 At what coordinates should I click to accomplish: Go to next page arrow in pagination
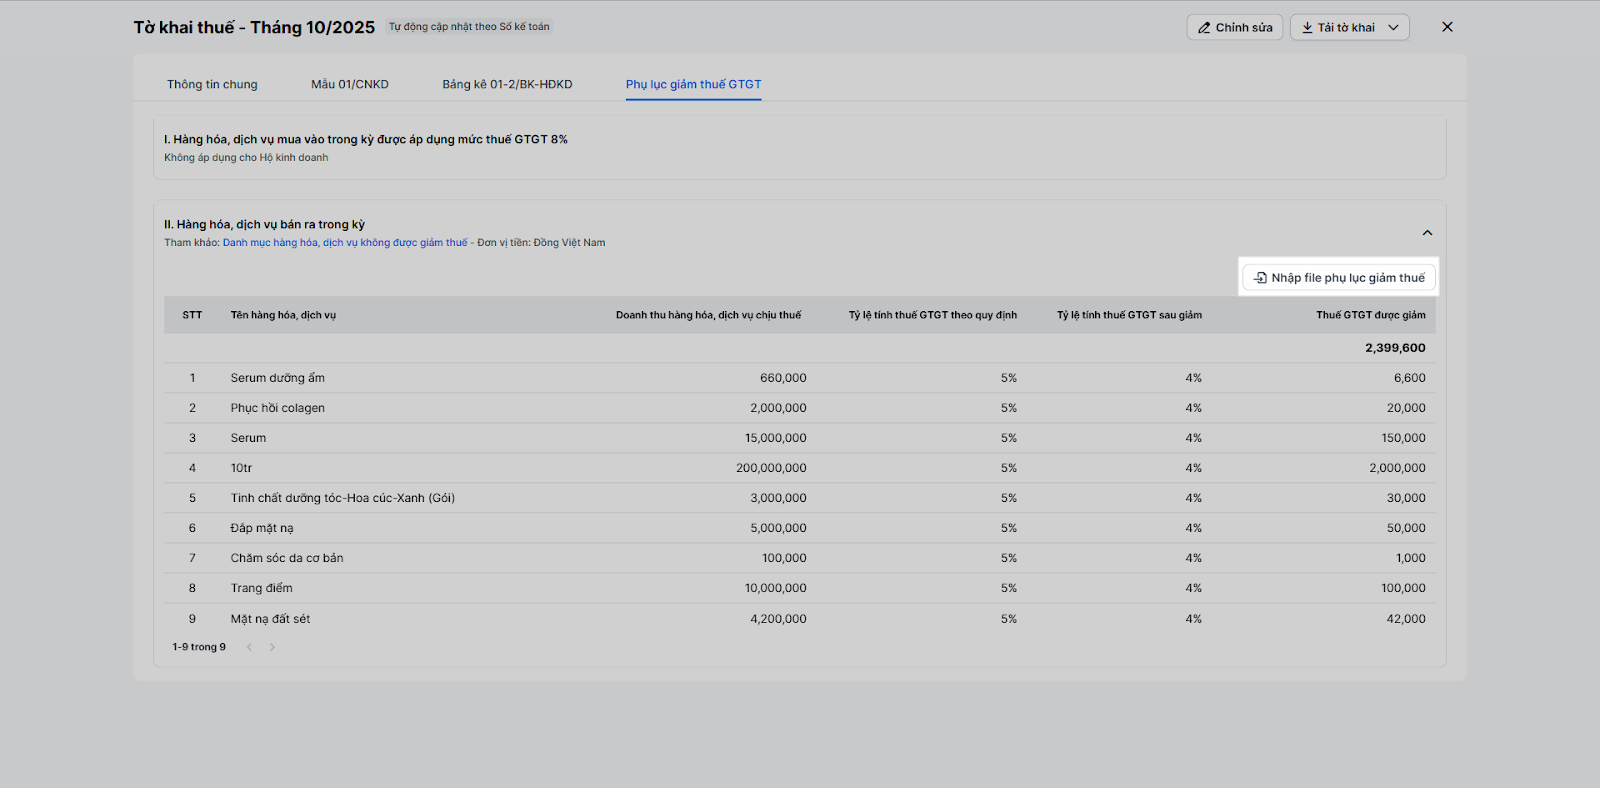[x=272, y=647]
